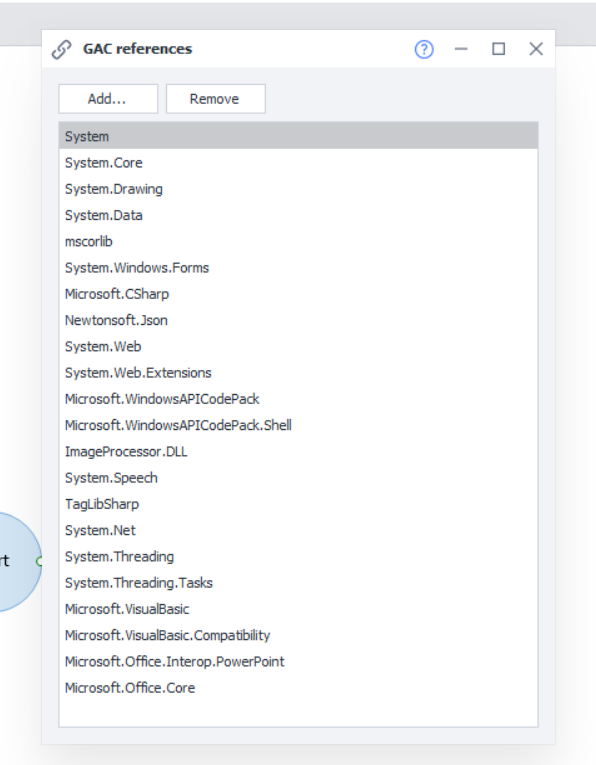596x765 pixels.
Task: Choose System.Web.Extensions entry
Action: click(x=298, y=373)
